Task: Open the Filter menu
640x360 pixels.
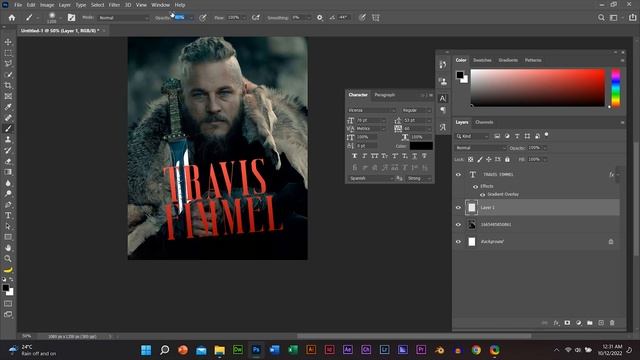Action: (x=114, y=5)
